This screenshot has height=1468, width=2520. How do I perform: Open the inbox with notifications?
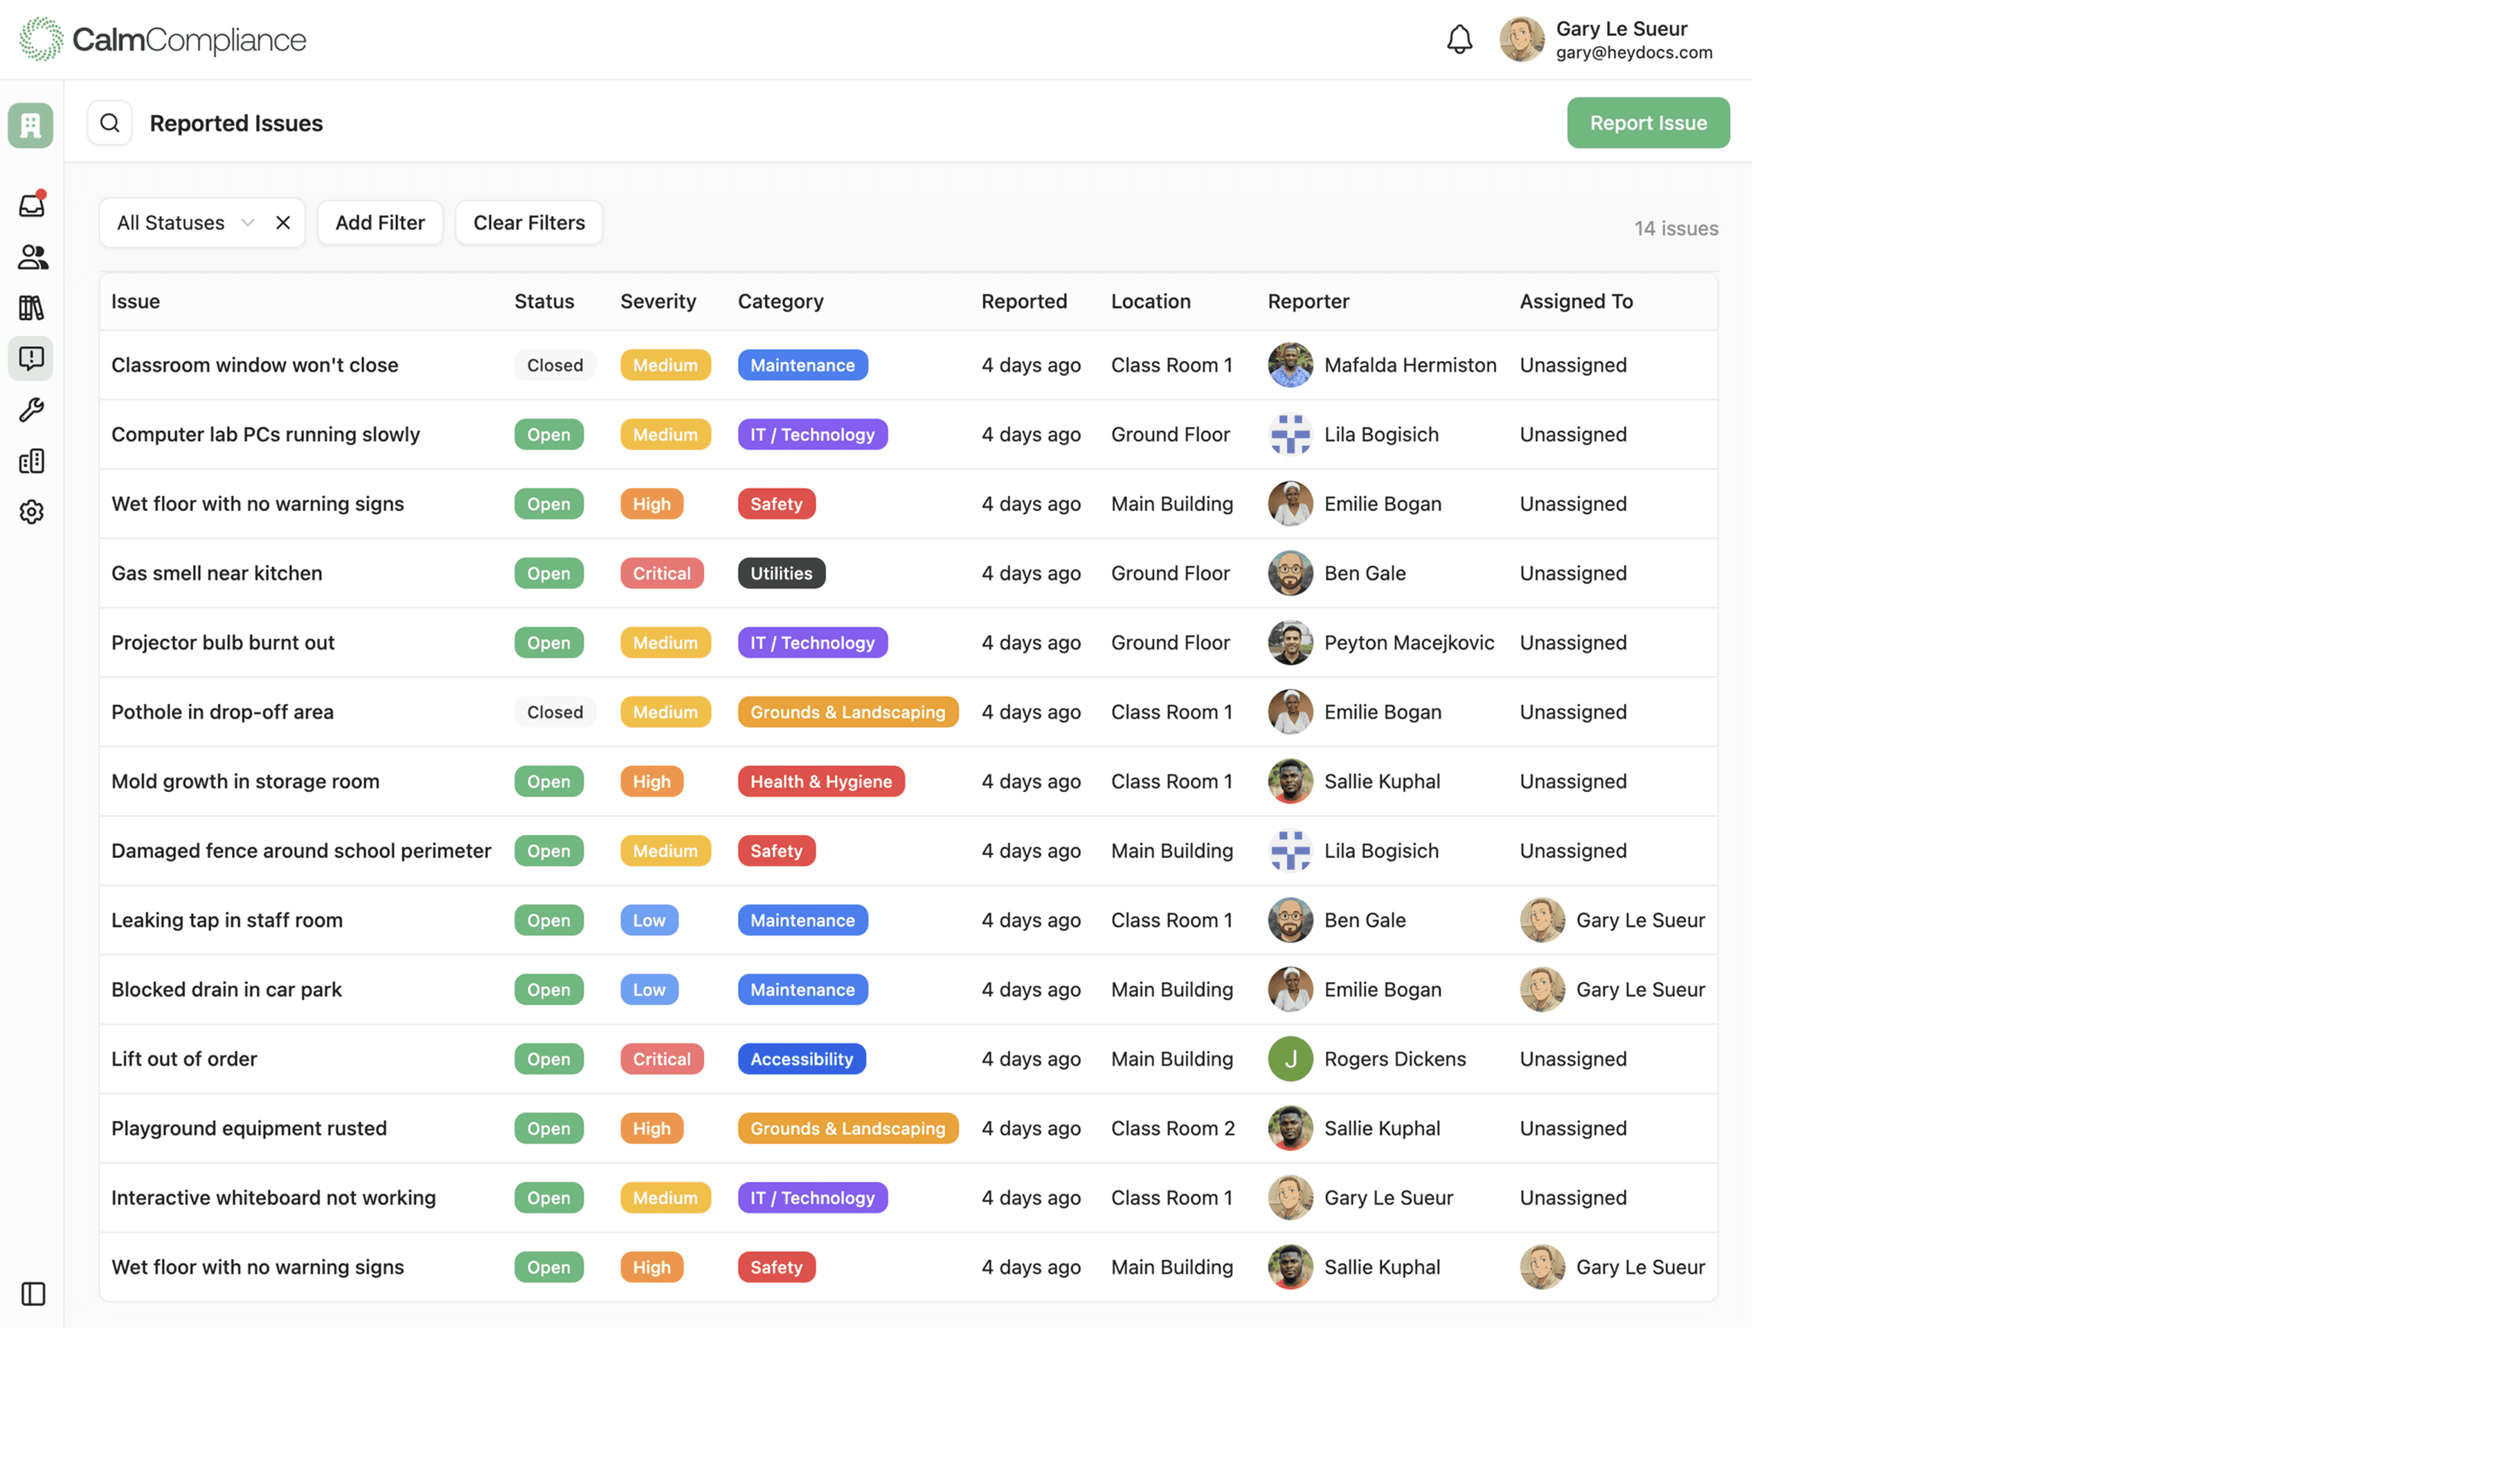click(x=31, y=205)
